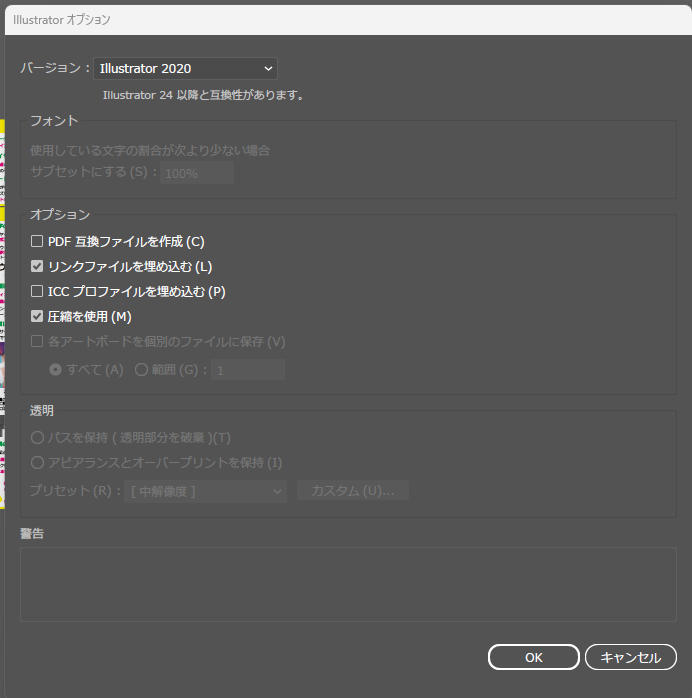This screenshot has width=692, height=698.
Task: Select the 範囲 radio button
Action: click(141, 369)
